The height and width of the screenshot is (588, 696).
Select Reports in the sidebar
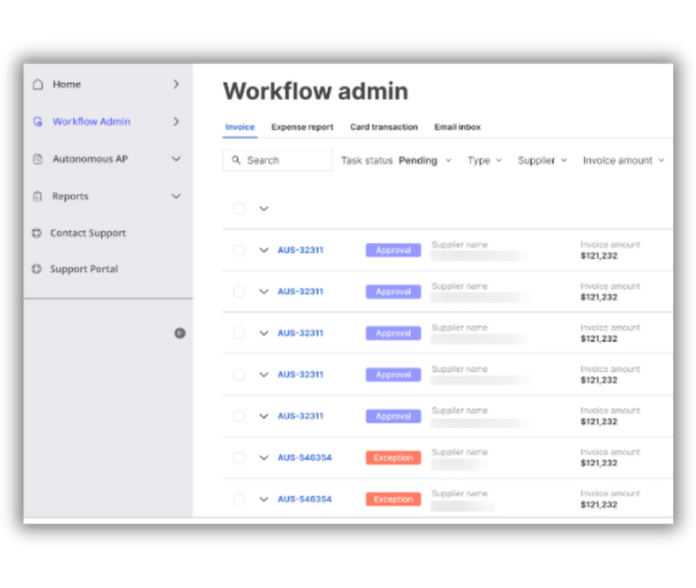point(108,196)
